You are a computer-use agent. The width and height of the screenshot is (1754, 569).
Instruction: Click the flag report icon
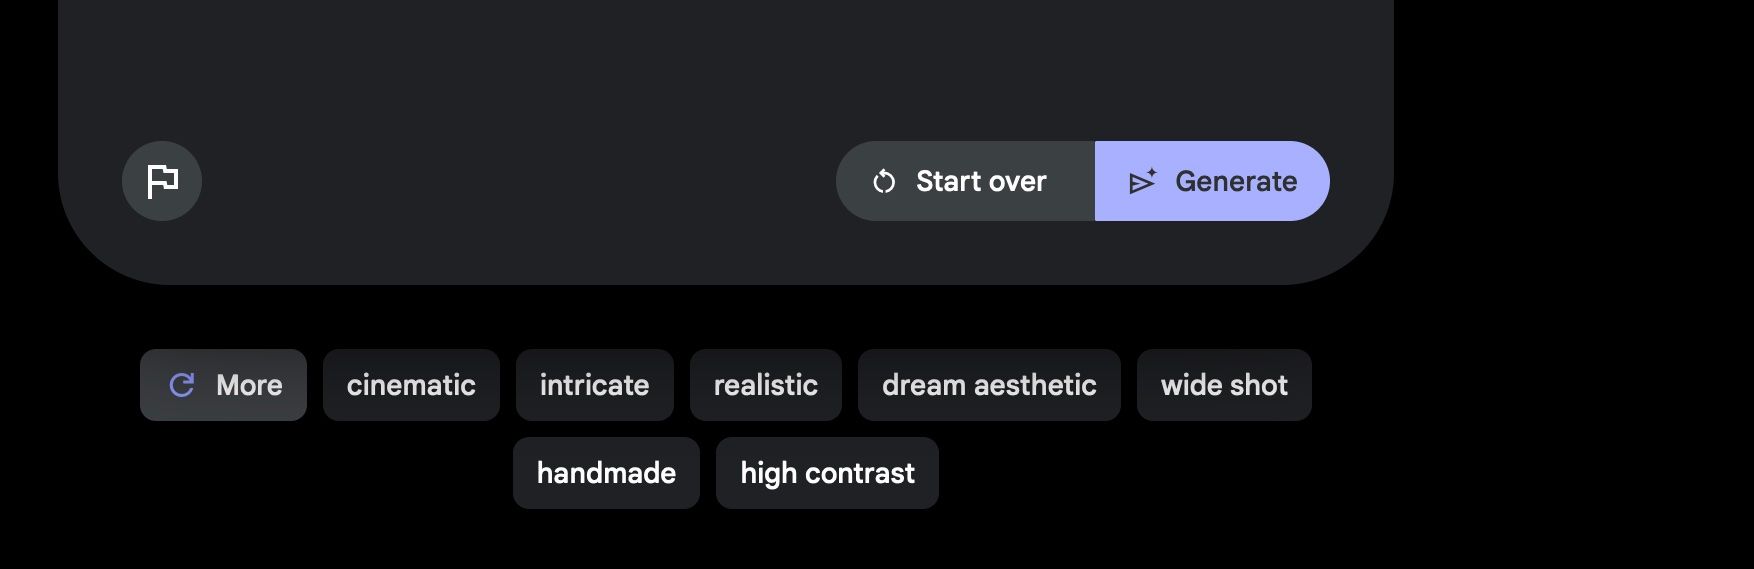pos(162,181)
